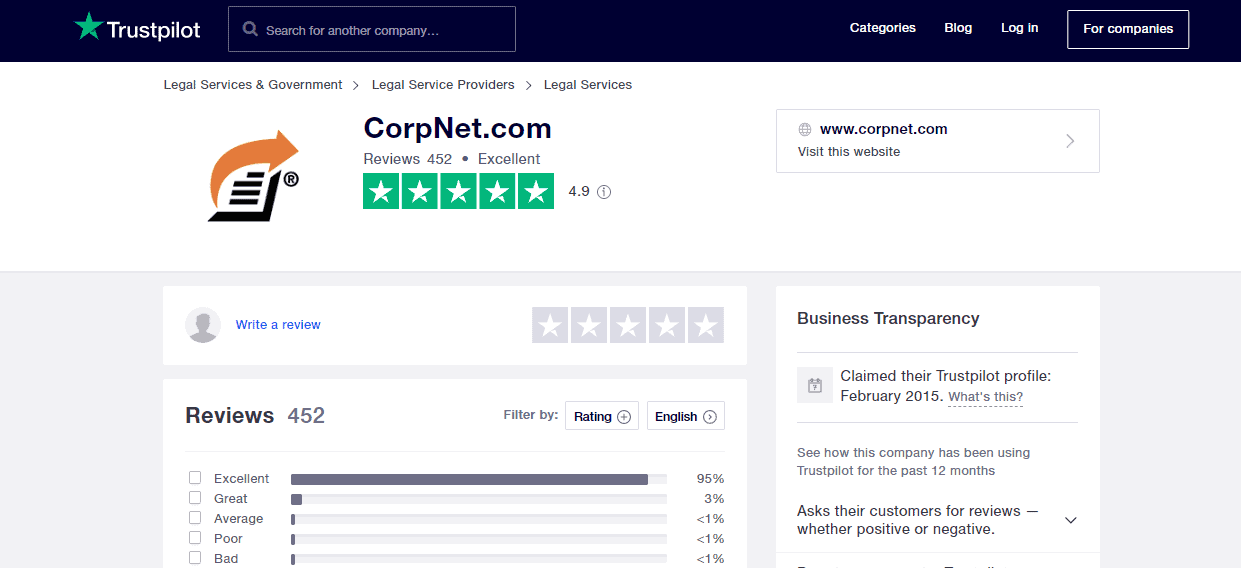This screenshot has height=568, width=1241.
Task: Click chevron arrow in corpnet website card
Action: coord(1070,141)
